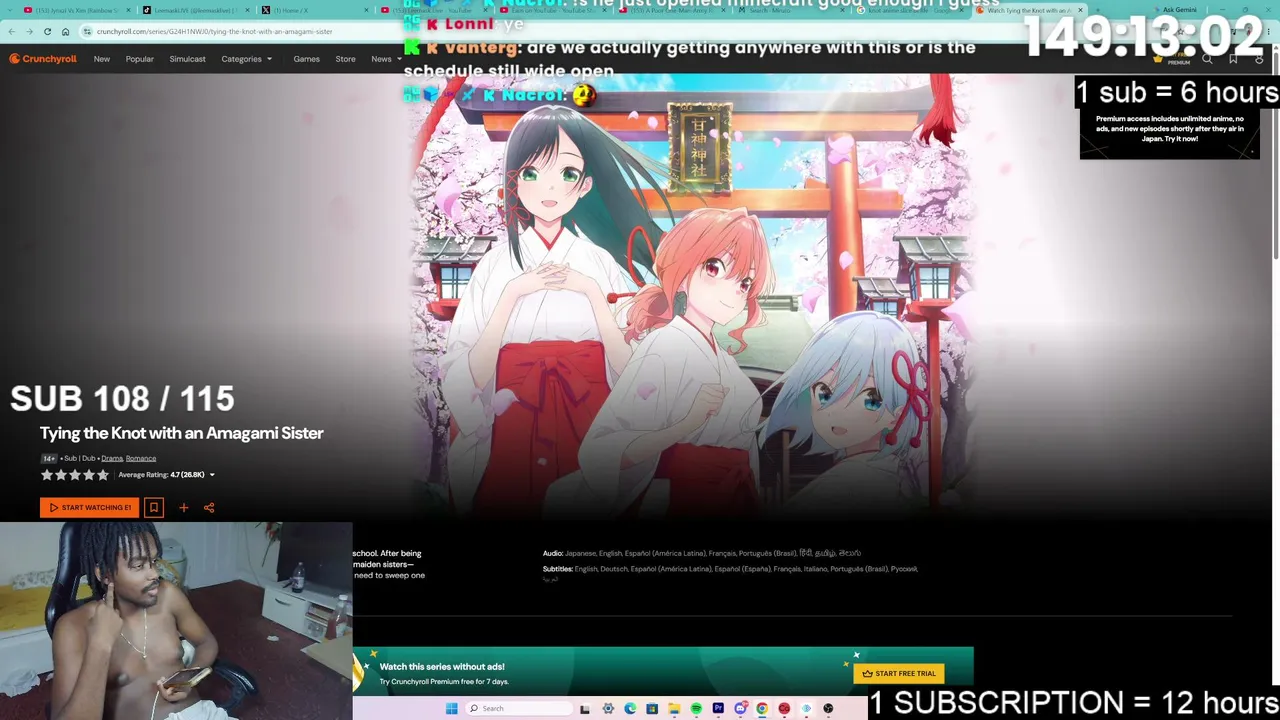Open the Romance genre link
The height and width of the screenshot is (720, 1280).
coord(141,459)
